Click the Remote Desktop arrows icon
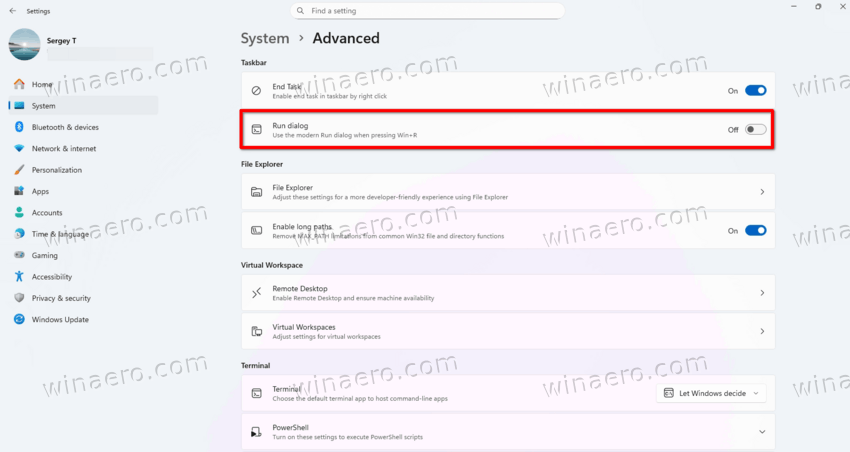Image resolution: width=850 pixels, height=452 pixels. [x=256, y=293]
